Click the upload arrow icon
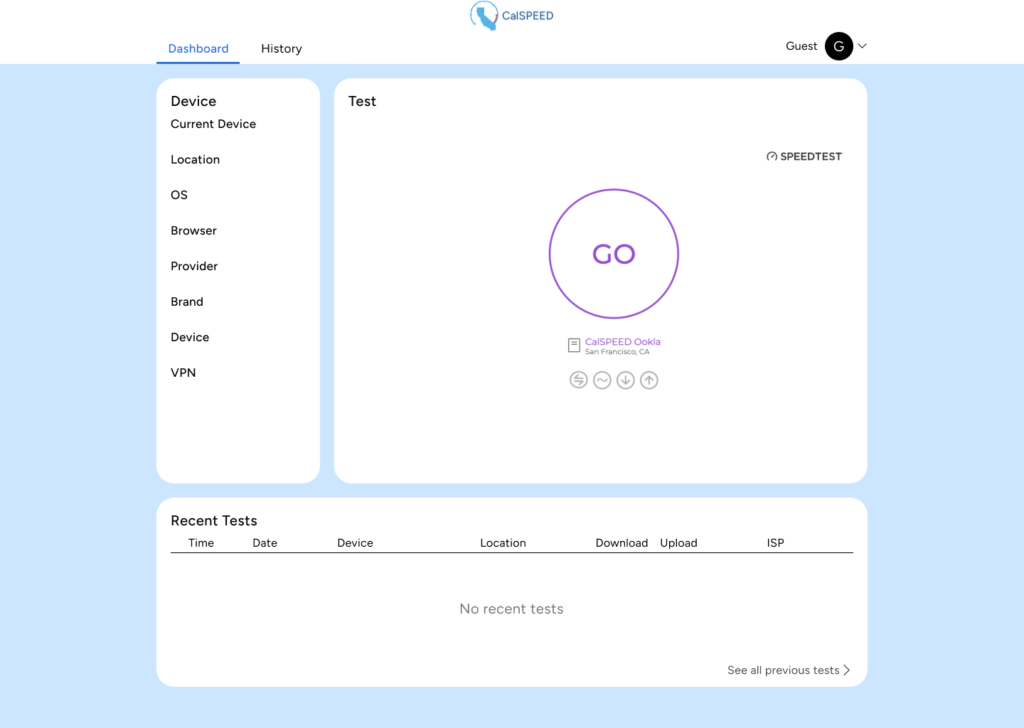Image resolution: width=1024 pixels, height=728 pixels. 649,380
